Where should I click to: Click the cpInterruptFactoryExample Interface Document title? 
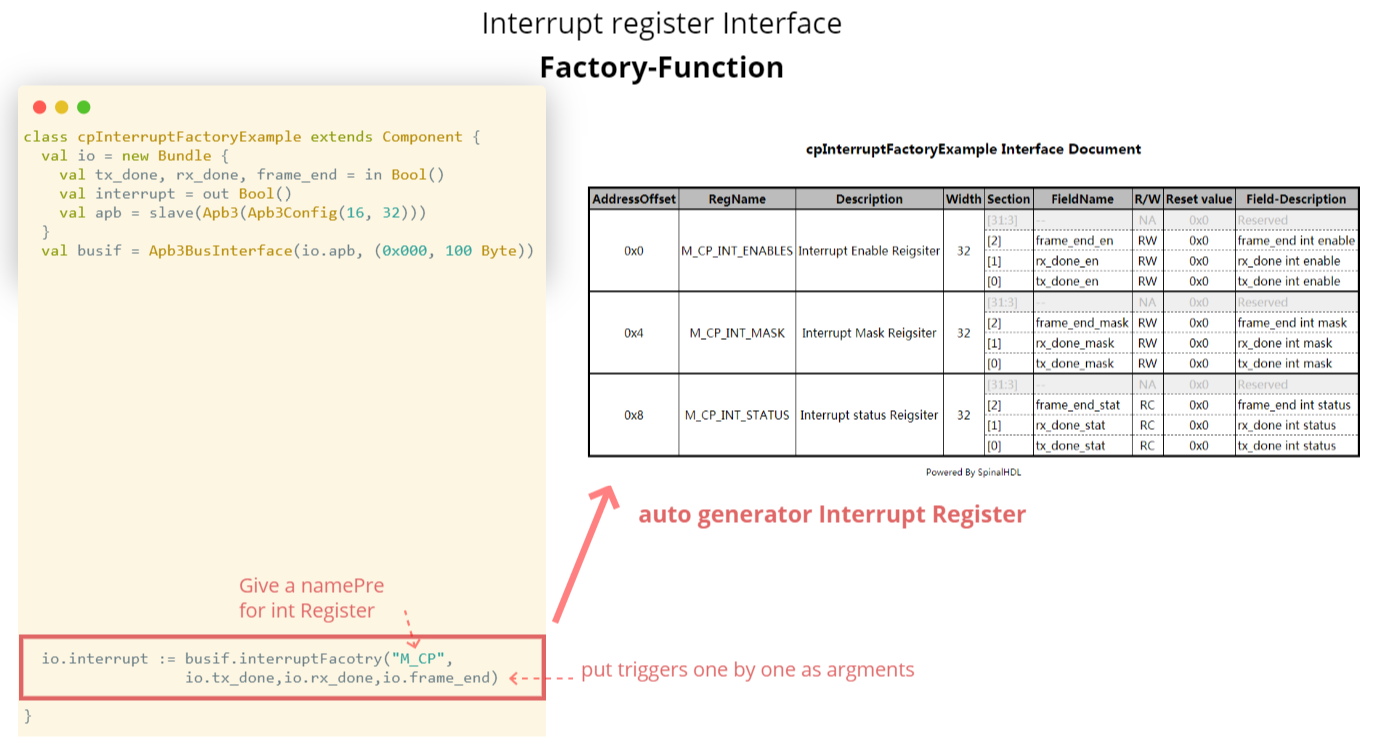pos(972,149)
